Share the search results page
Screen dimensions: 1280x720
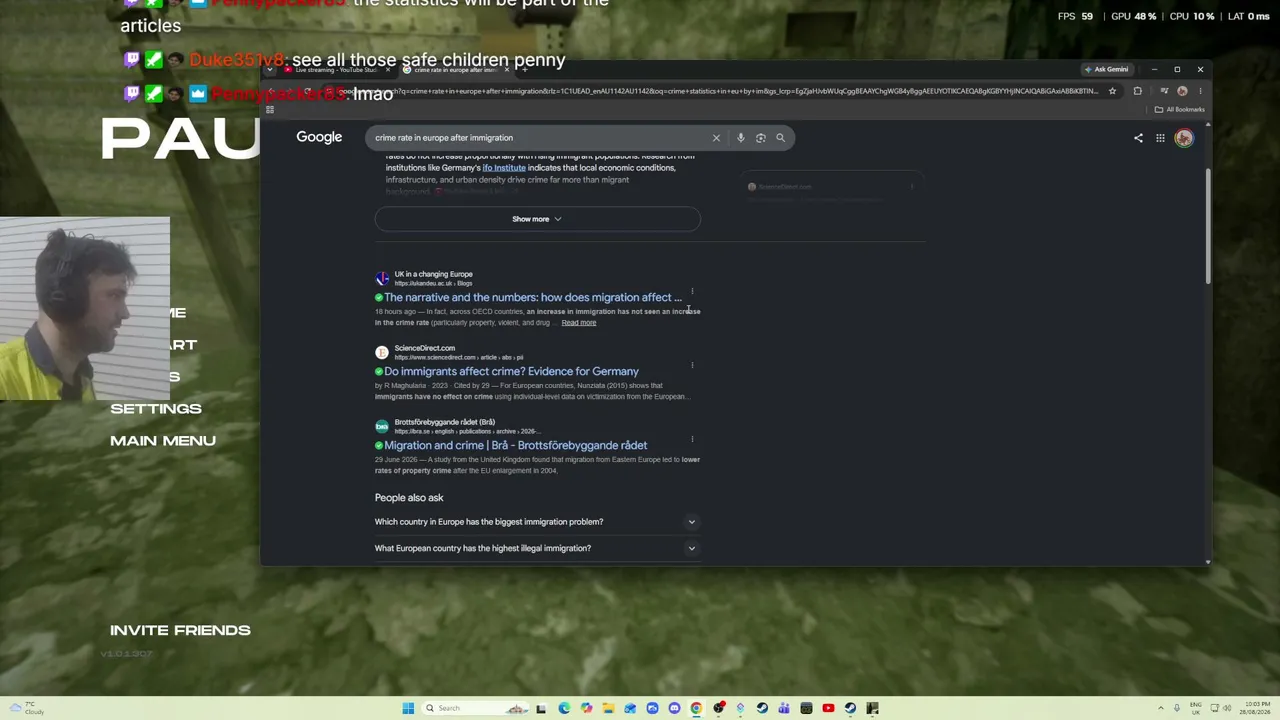coord(1138,138)
